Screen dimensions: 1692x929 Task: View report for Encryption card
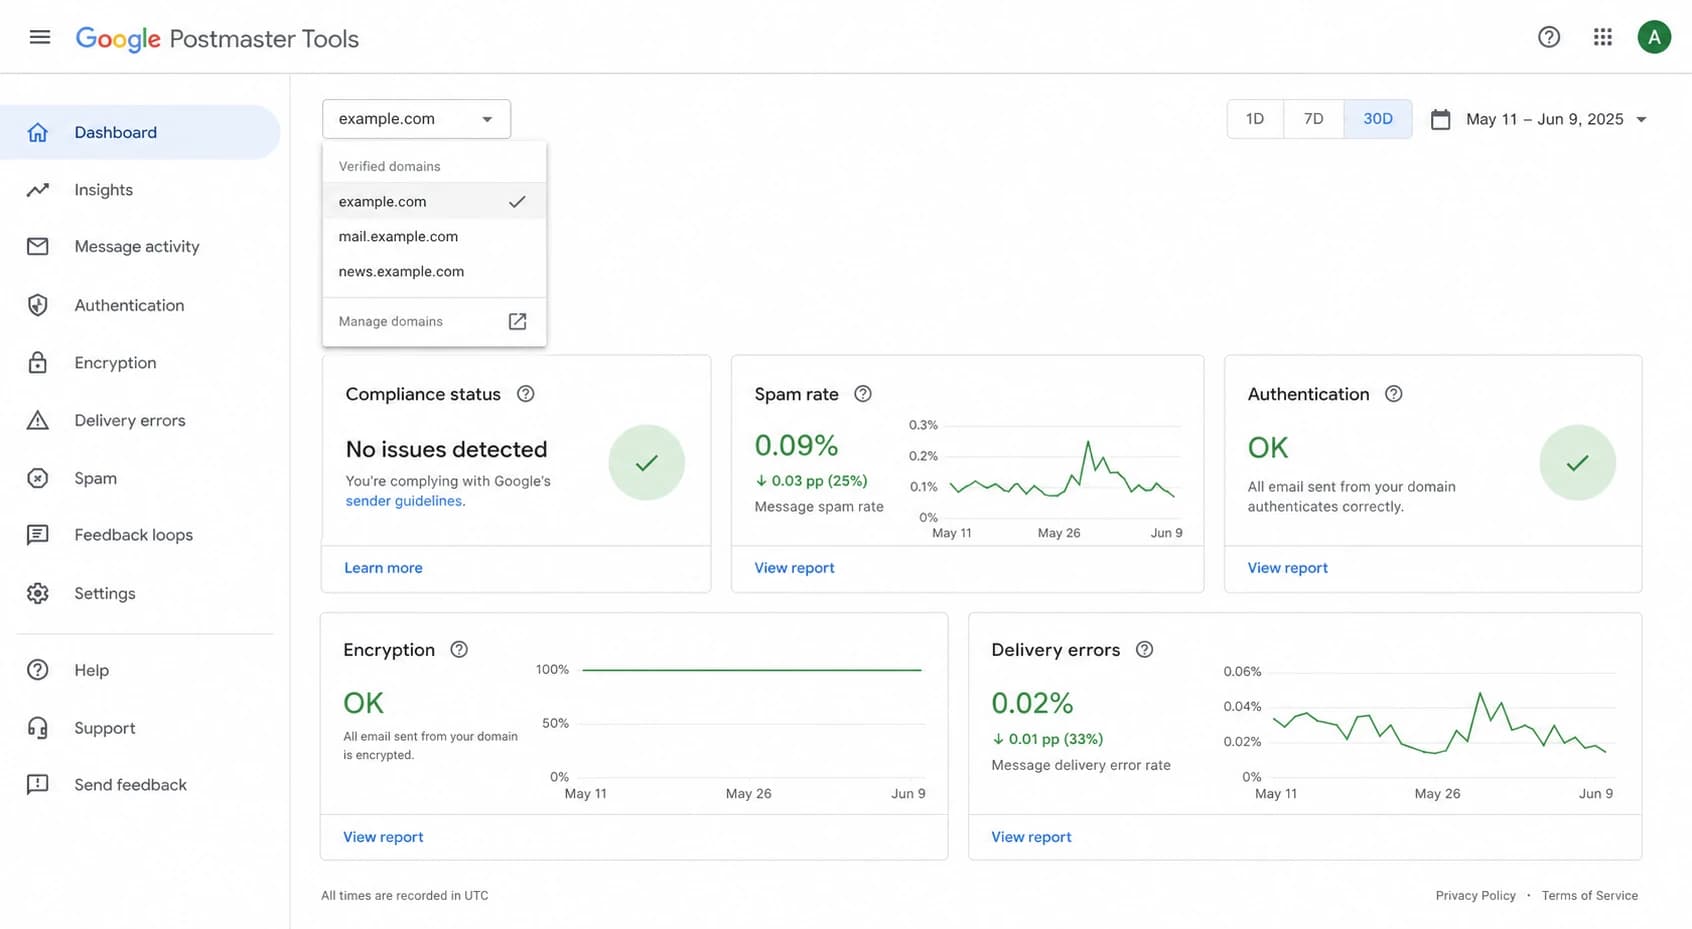click(x=383, y=836)
